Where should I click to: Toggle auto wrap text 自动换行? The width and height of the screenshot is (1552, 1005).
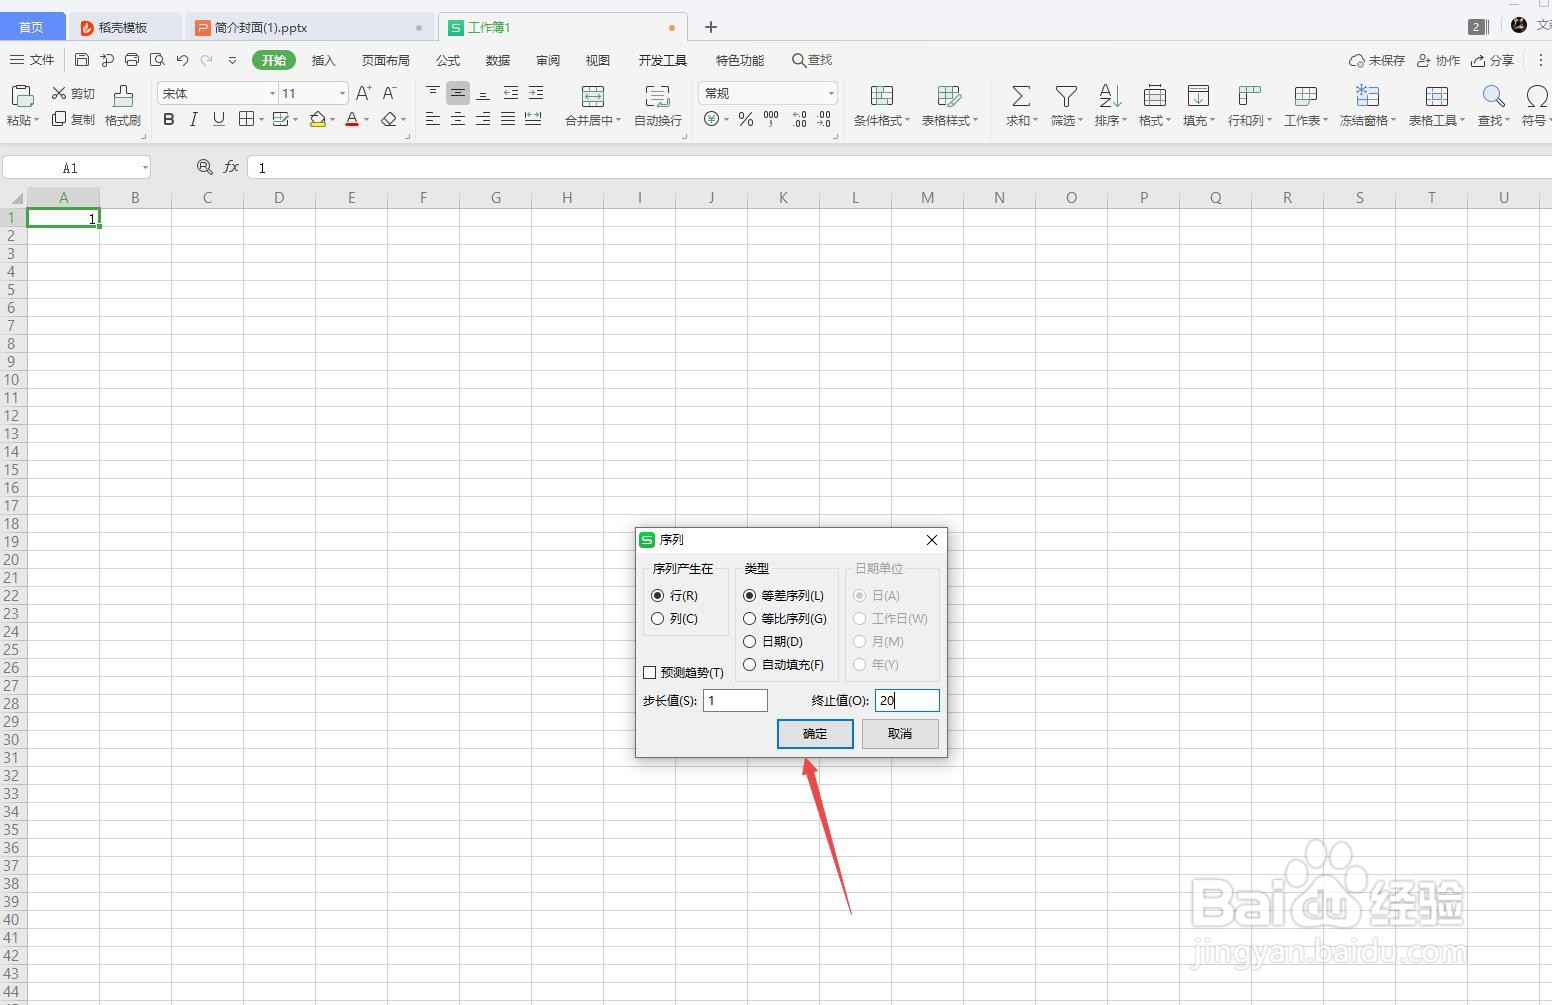pos(658,105)
